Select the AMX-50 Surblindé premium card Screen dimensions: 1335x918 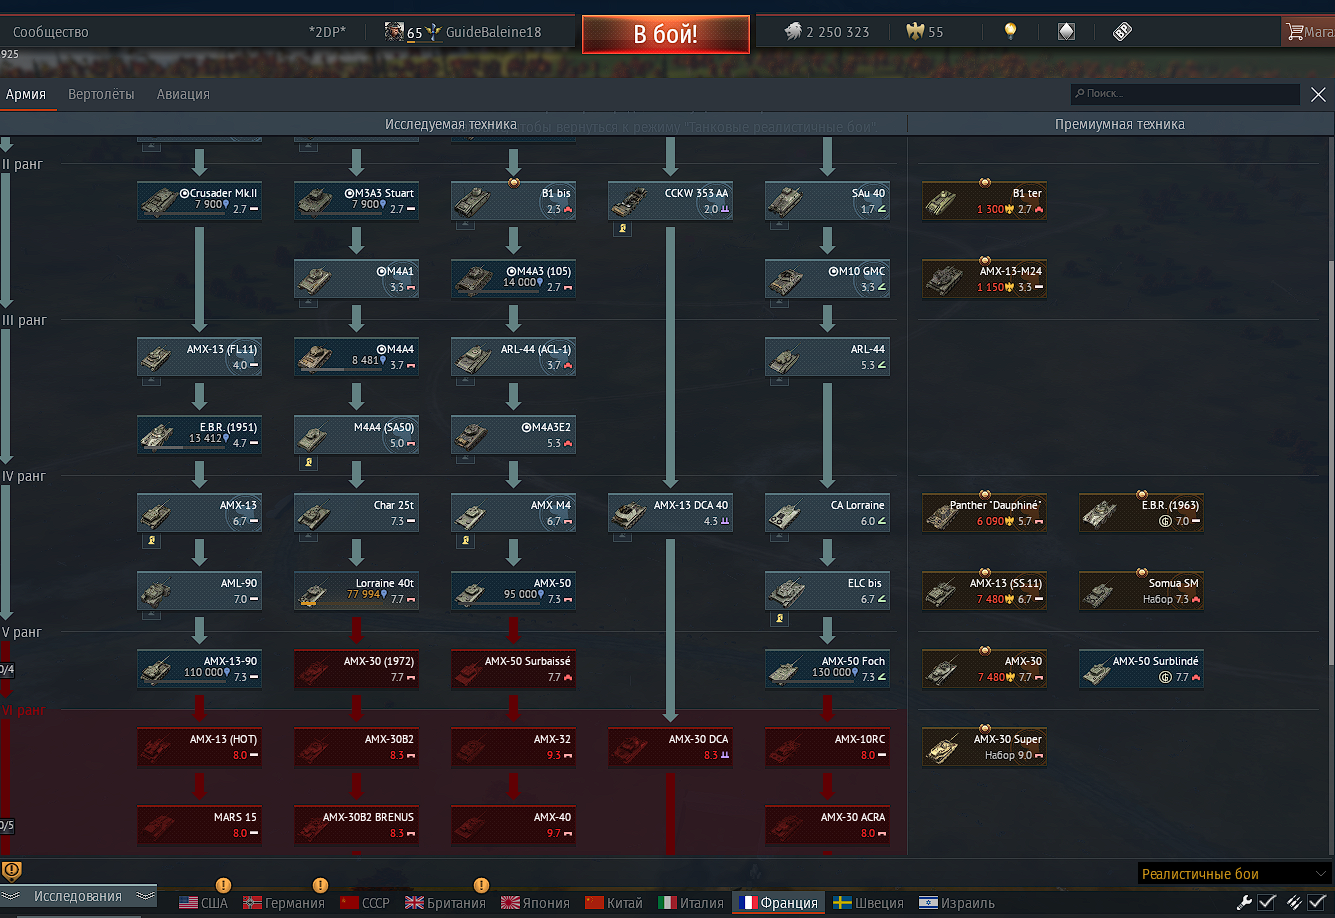coord(1141,669)
